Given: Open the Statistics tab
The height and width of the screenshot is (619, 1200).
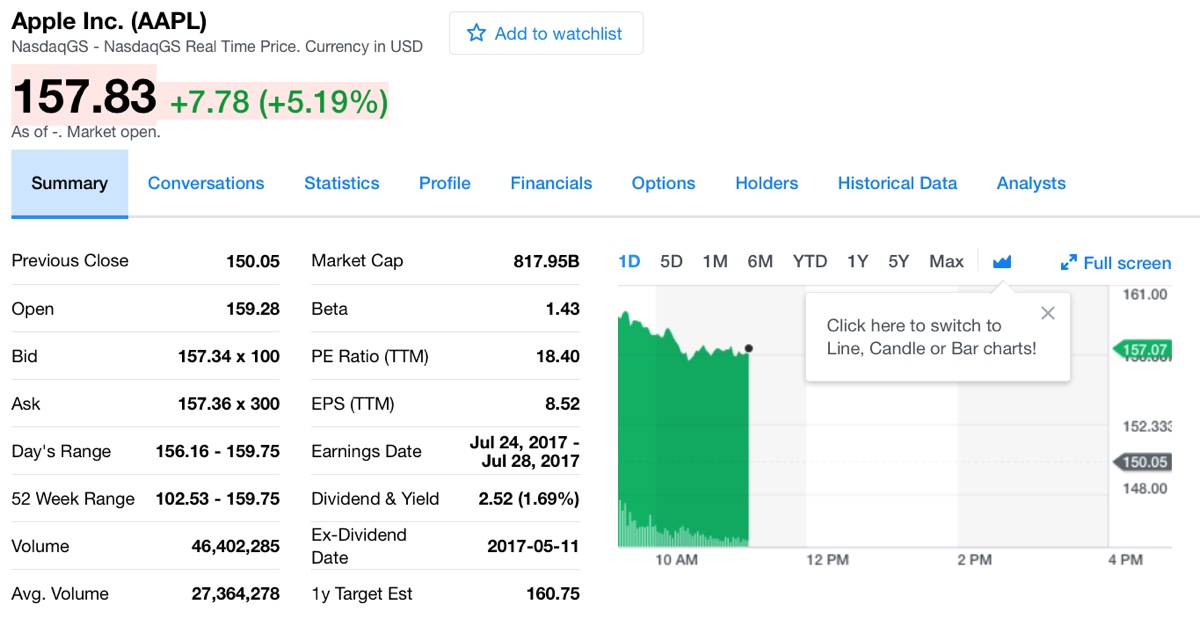Looking at the screenshot, I should coord(342,183).
